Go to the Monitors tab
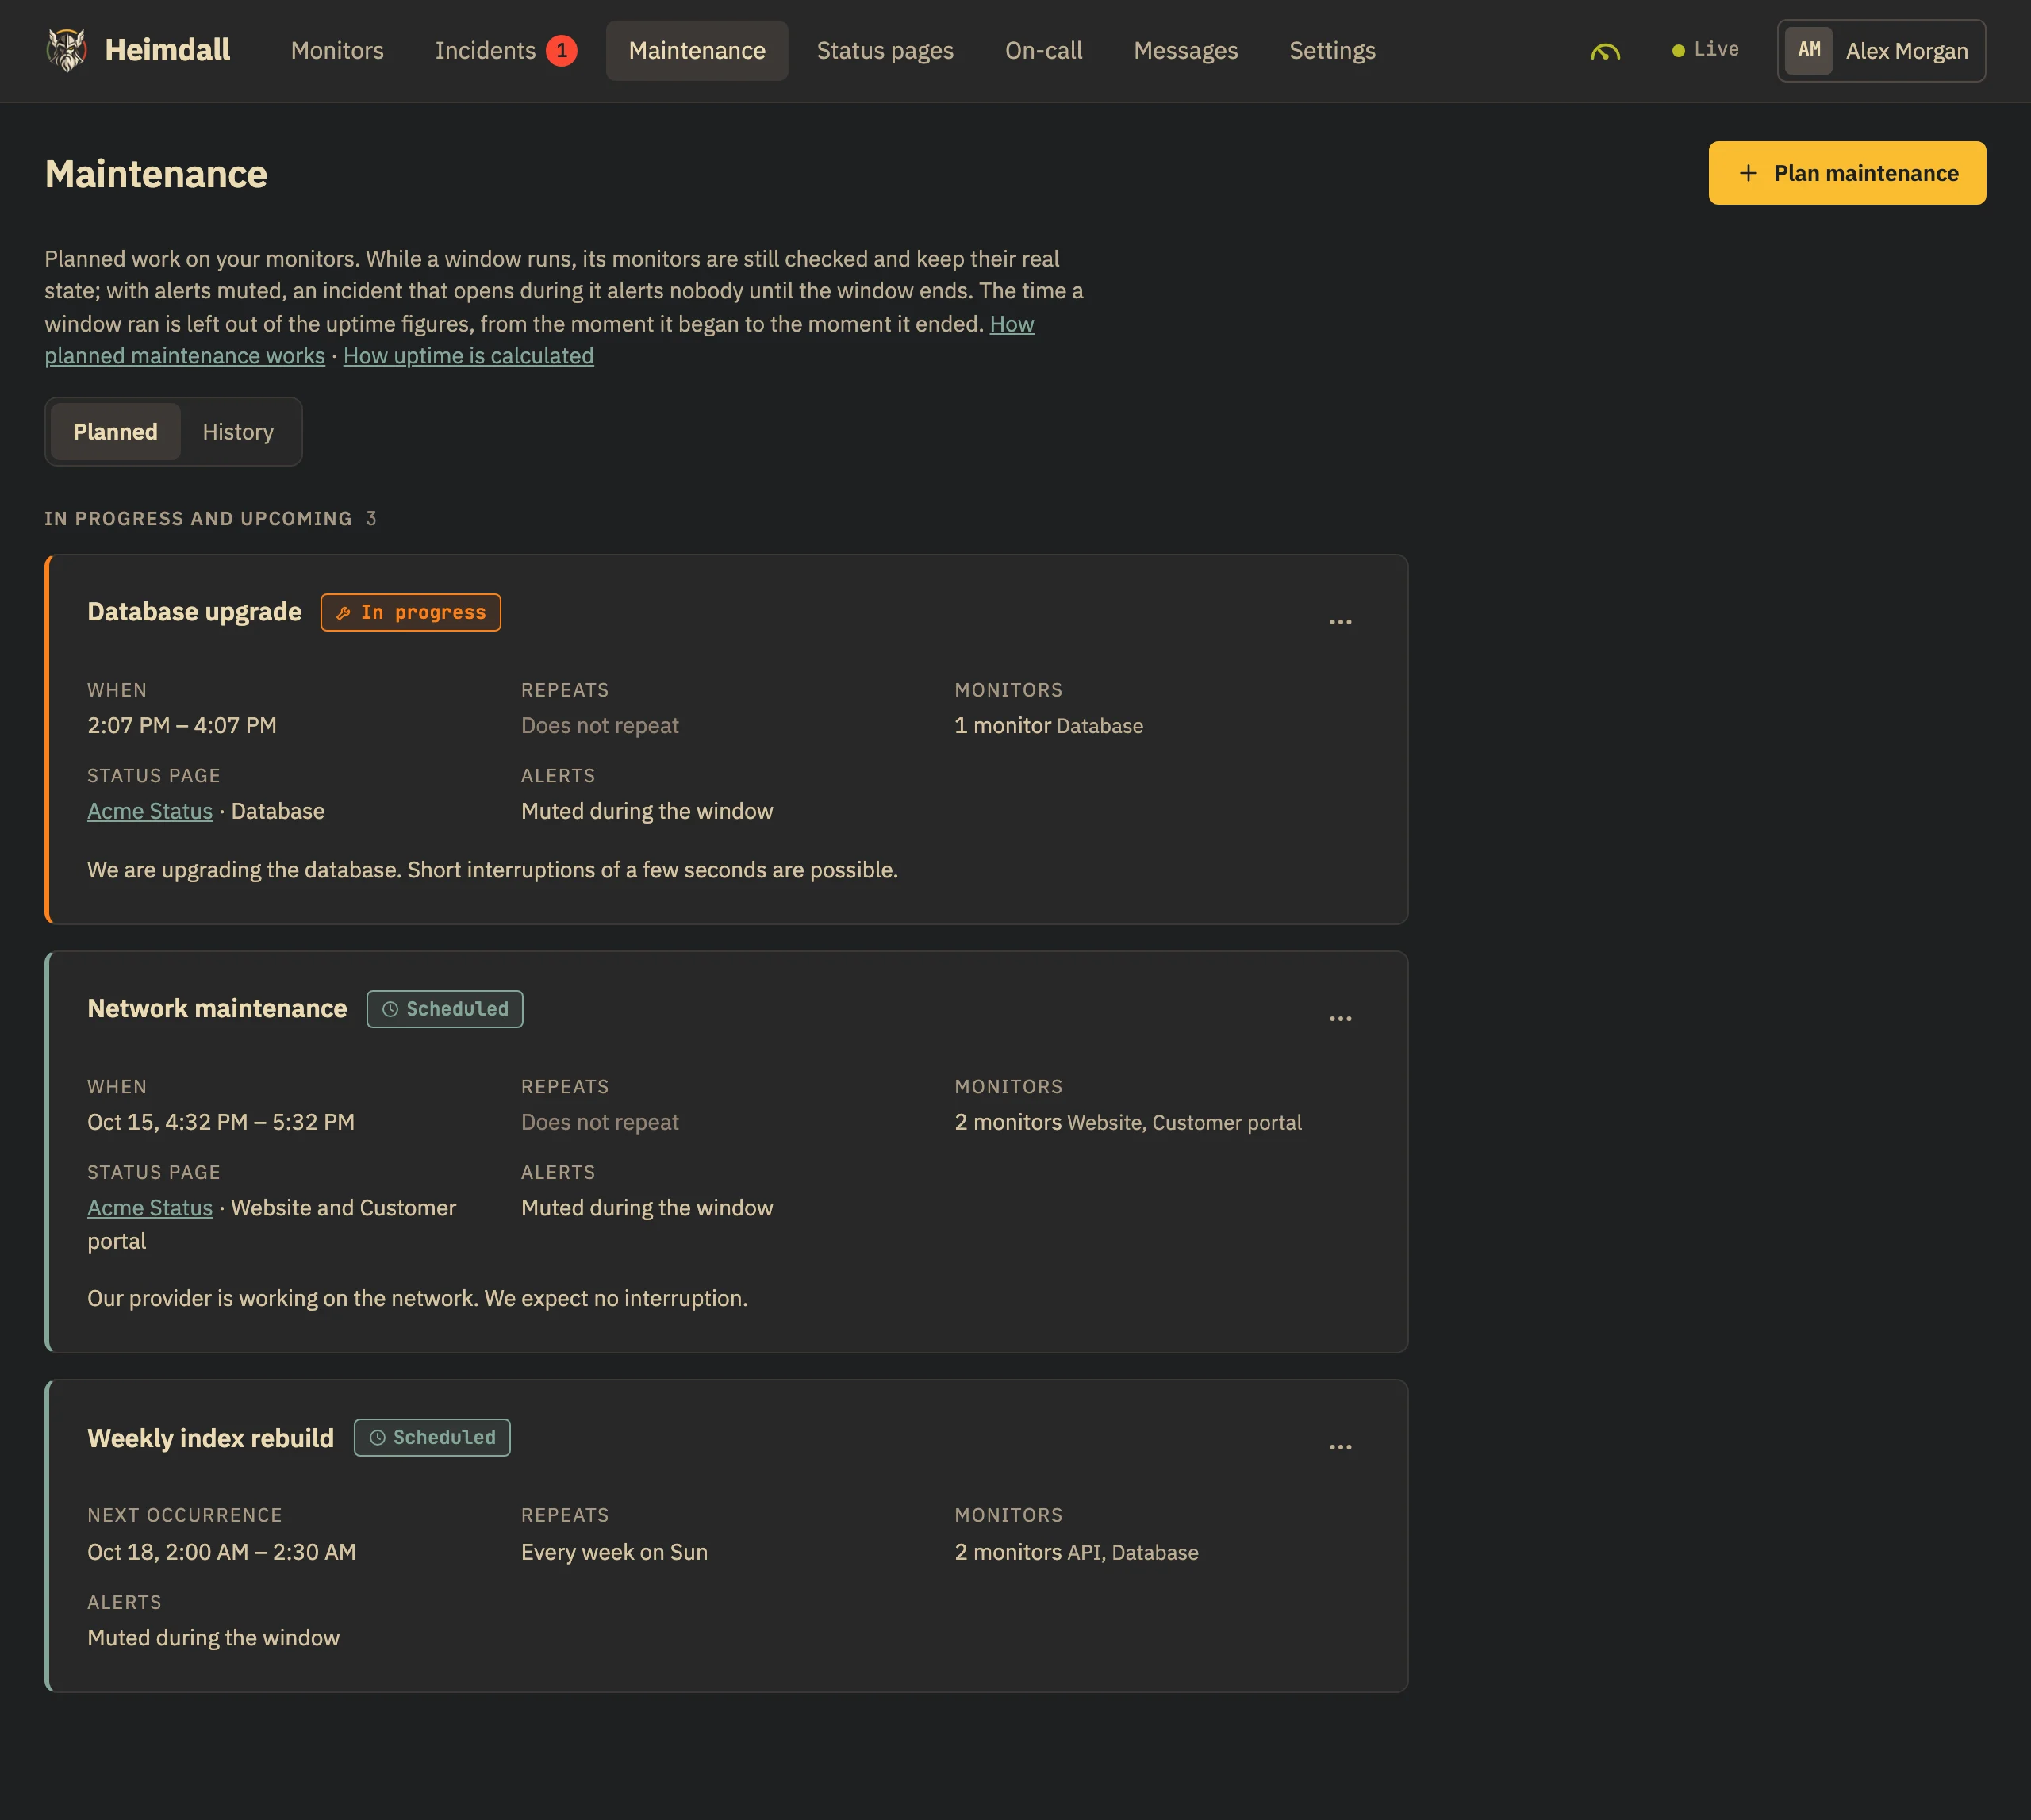The height and width of the screenshot is (1820, 2031). tap(337, 50)
